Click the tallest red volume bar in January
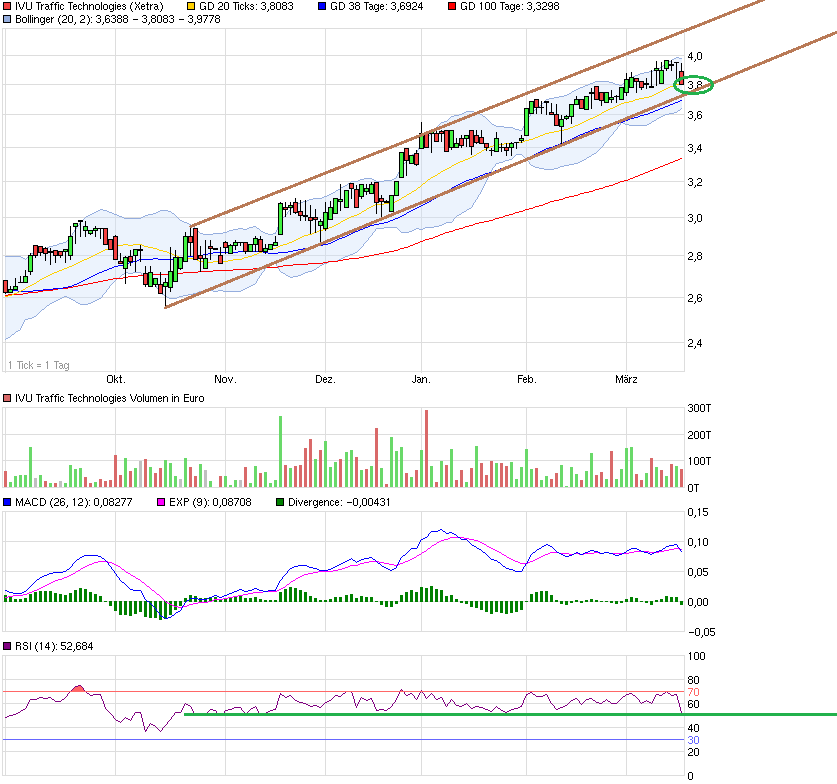Image resolution: width=837 pixels, height=784 pixels. (x=427, y=448)
